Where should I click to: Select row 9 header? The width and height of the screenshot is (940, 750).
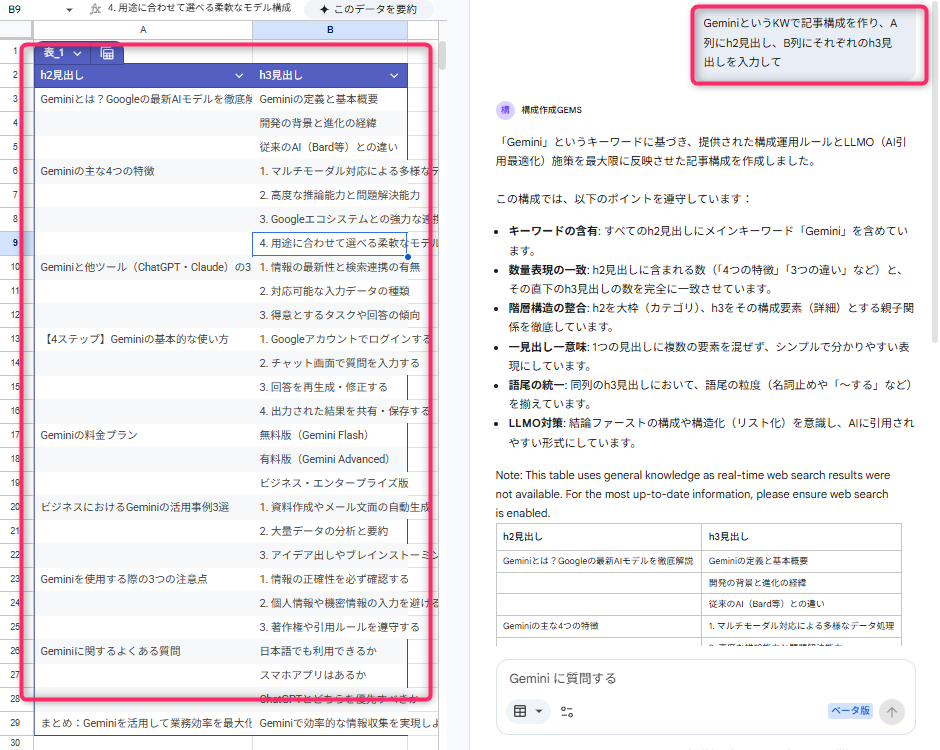coord(16,243)
